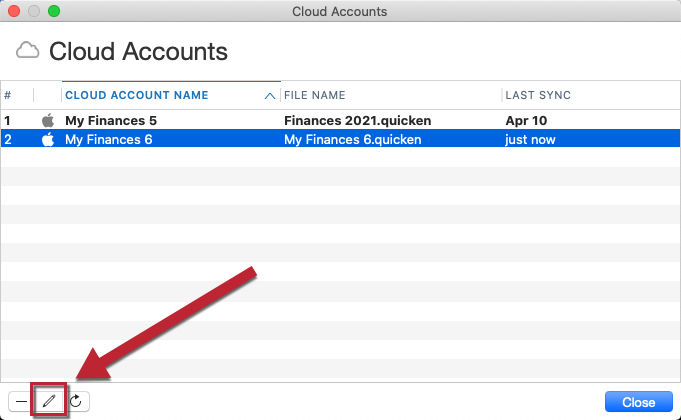The height and width of the screenshot is (420, 681).
Task: Click the My Finances 6.quicken file name
Action: [x=353, y=139]
